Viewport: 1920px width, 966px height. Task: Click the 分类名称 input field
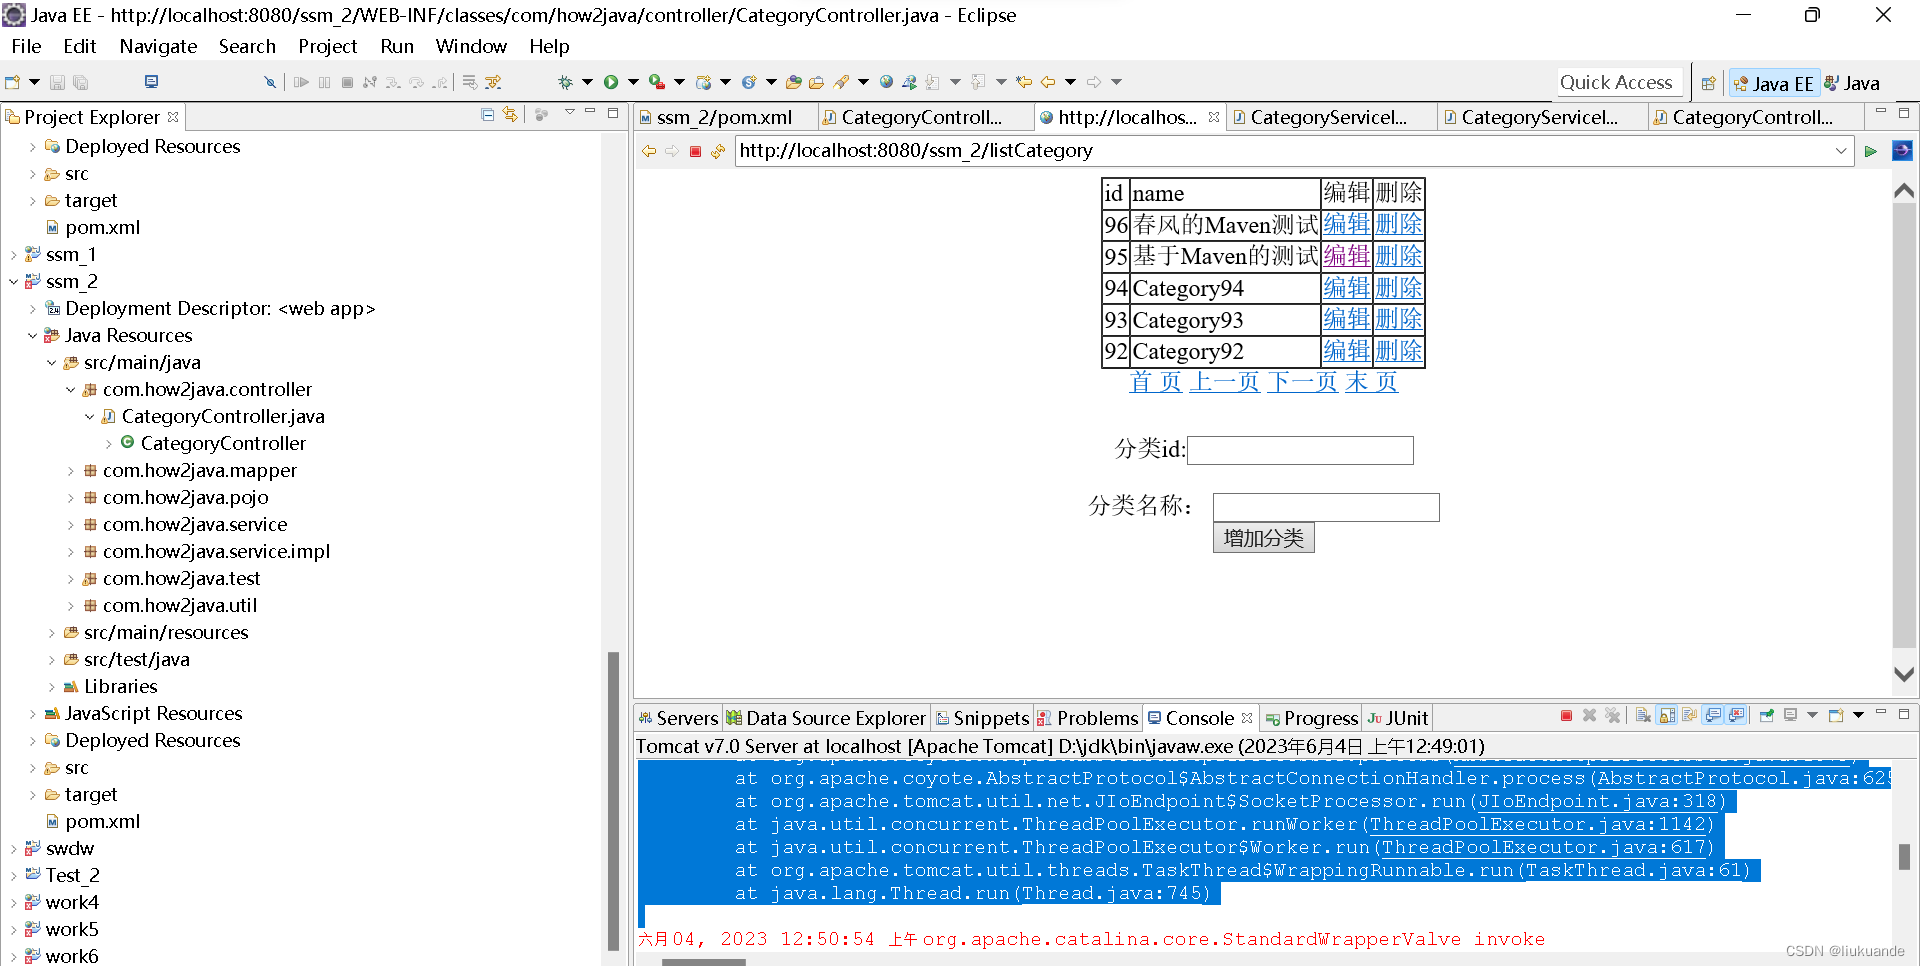pos(1326,507)
